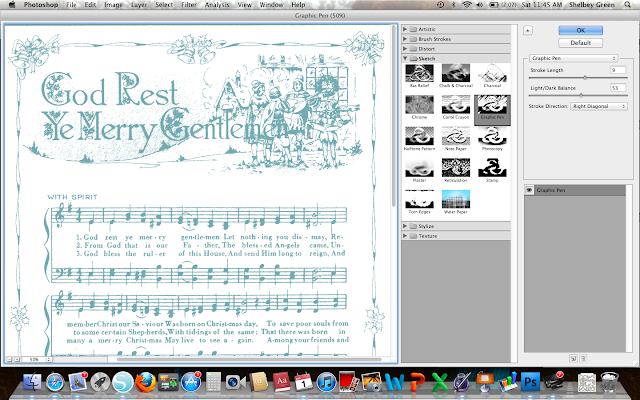
Task: Open the Layer menu
Action: [139, 5]
